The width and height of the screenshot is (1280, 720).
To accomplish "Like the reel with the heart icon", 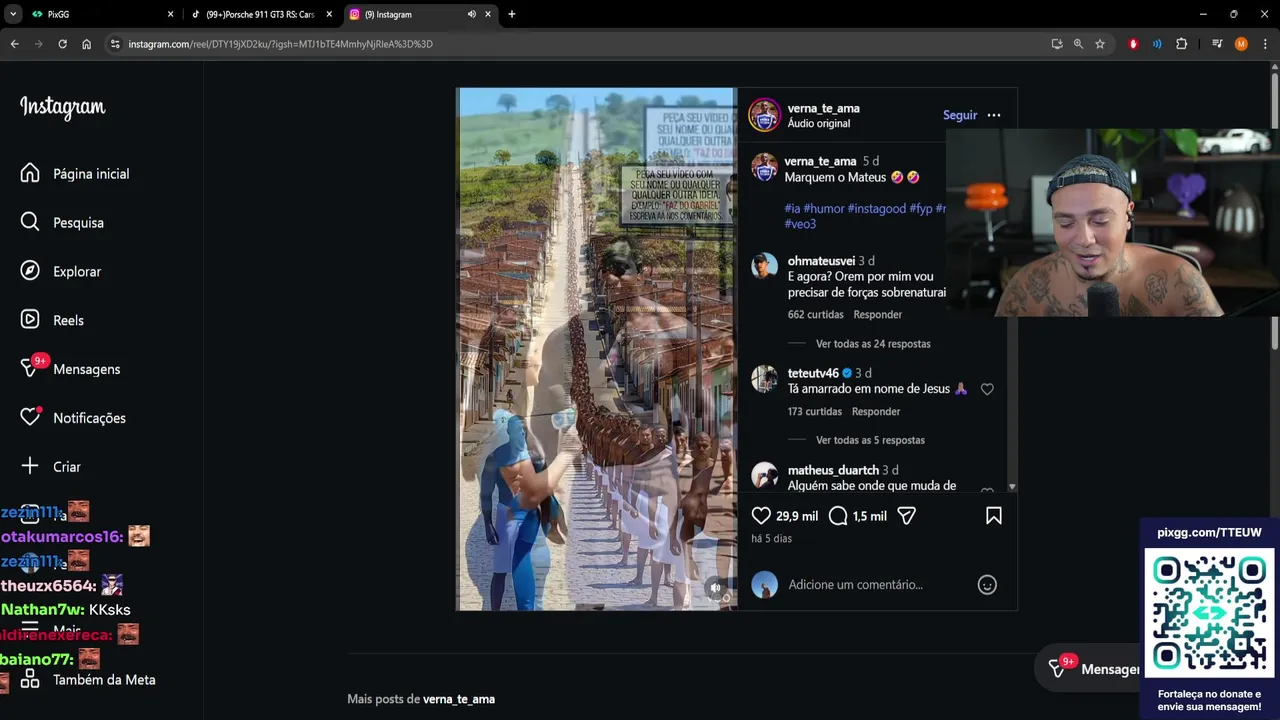I will [x=761, y=516].
